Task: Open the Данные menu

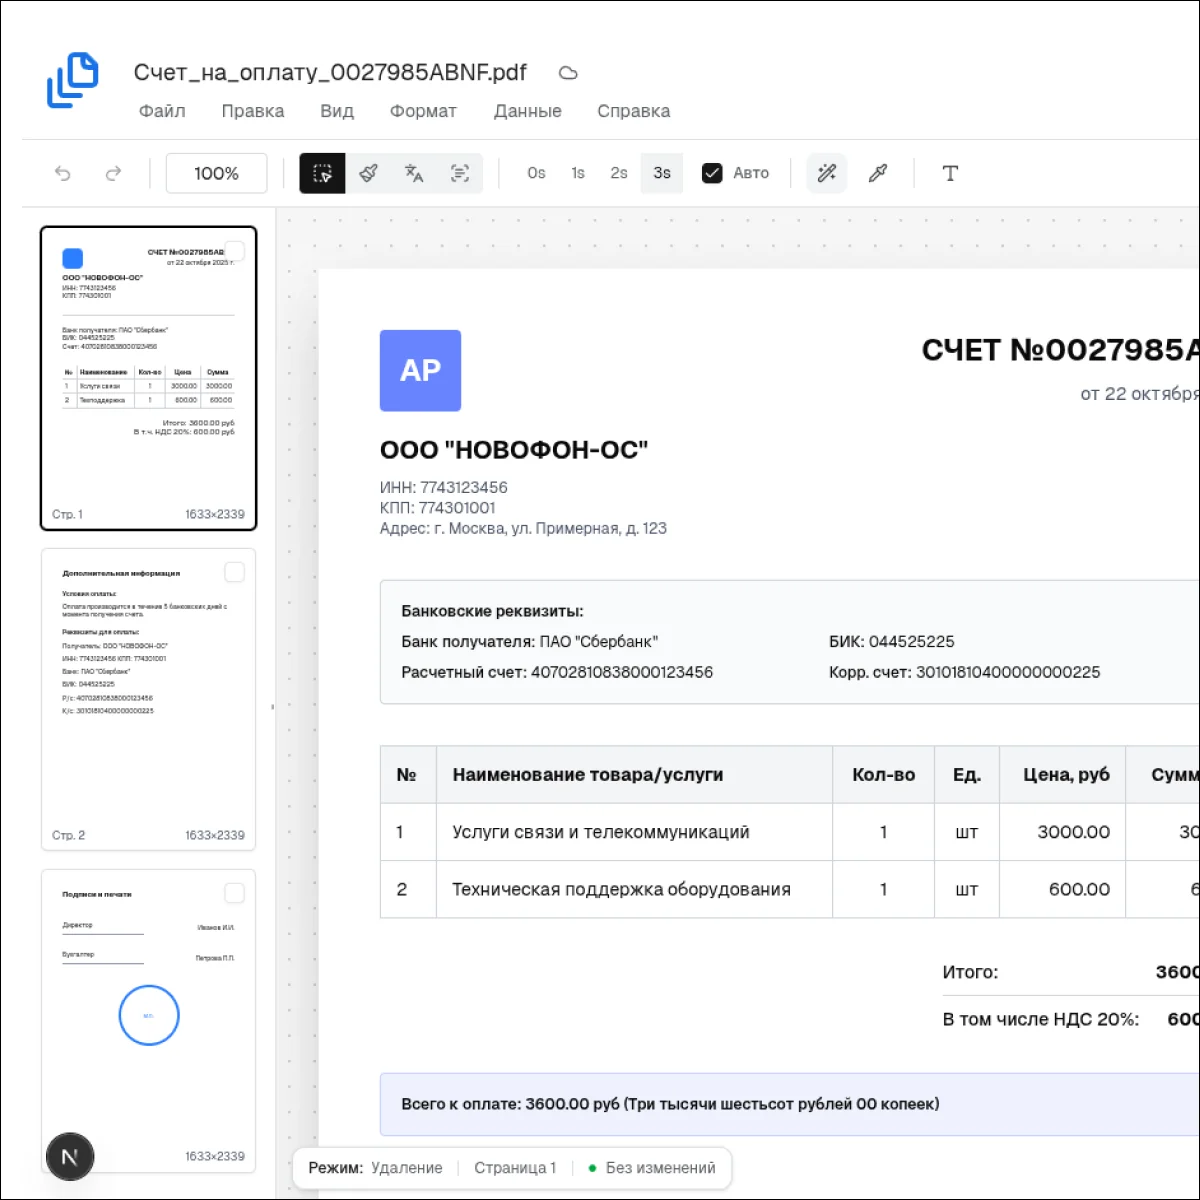Action: [527, 111]
